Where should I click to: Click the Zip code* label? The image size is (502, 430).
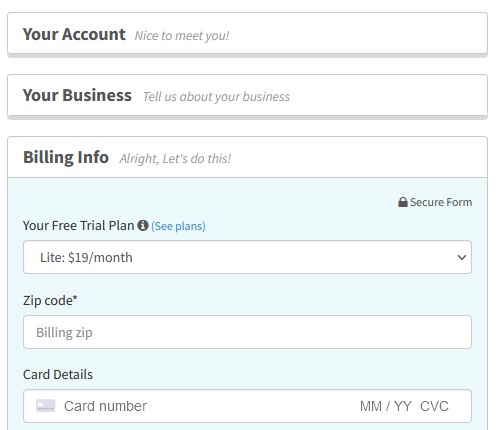click(50, 301)
